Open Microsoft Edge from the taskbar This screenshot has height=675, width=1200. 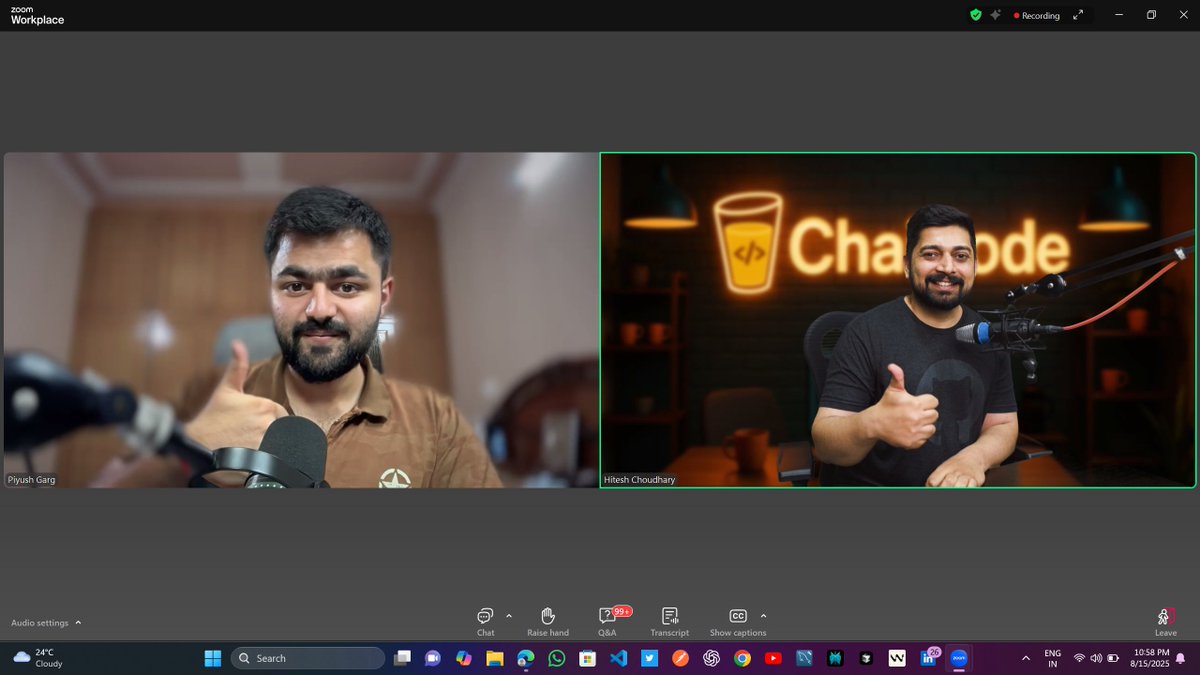point(525,658)
